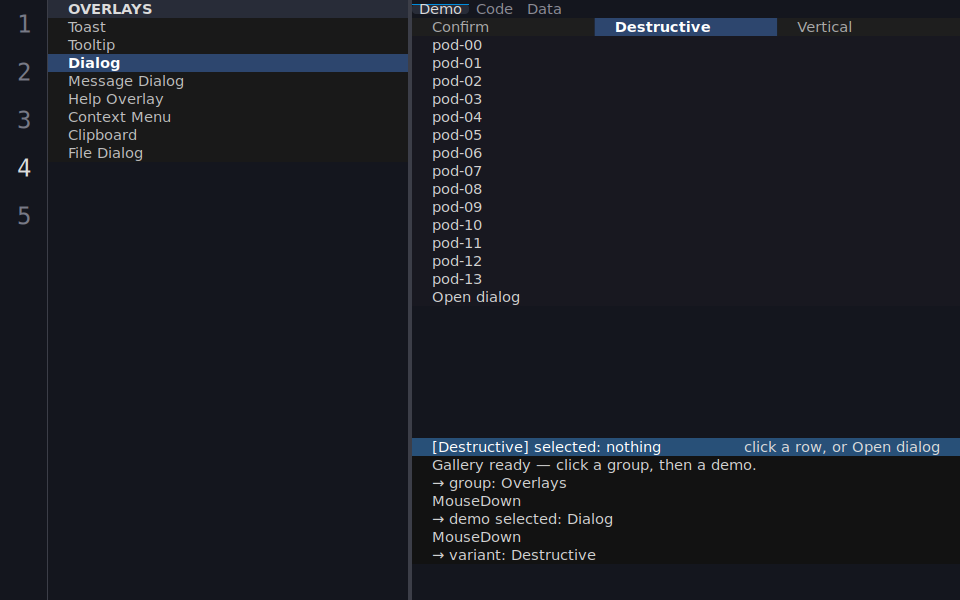Select group number 3 in sidebar
Image resolution: width=960 pixels, height=600 pixels.
24,120
